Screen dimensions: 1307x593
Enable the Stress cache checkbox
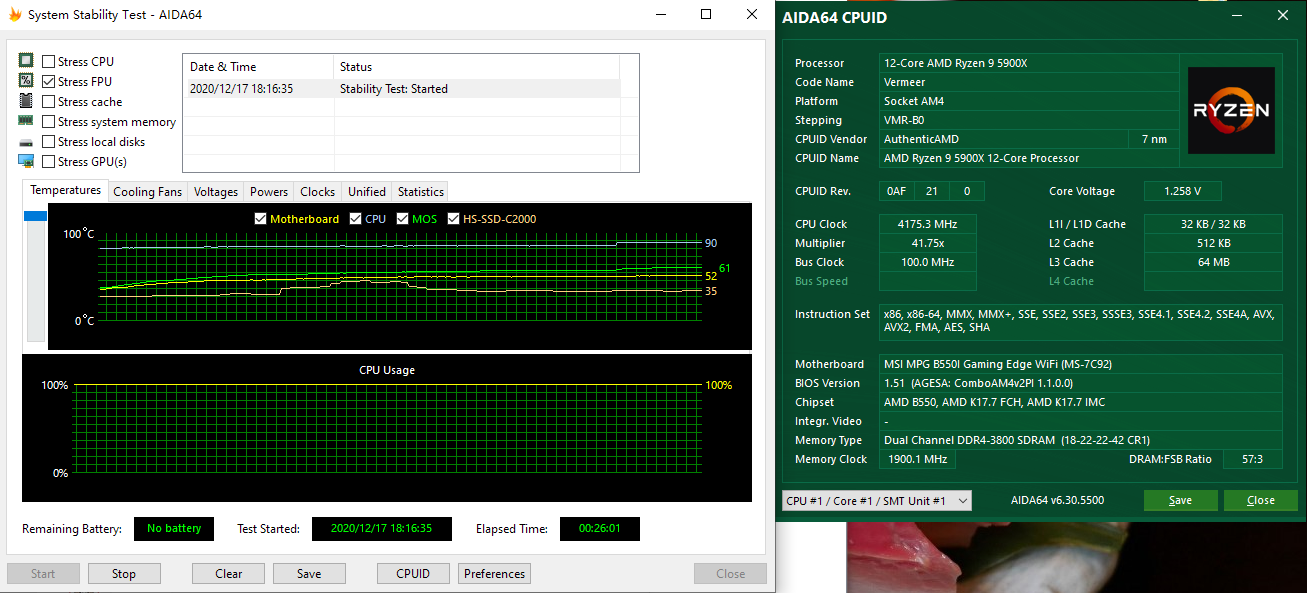(x=48, y=102)
